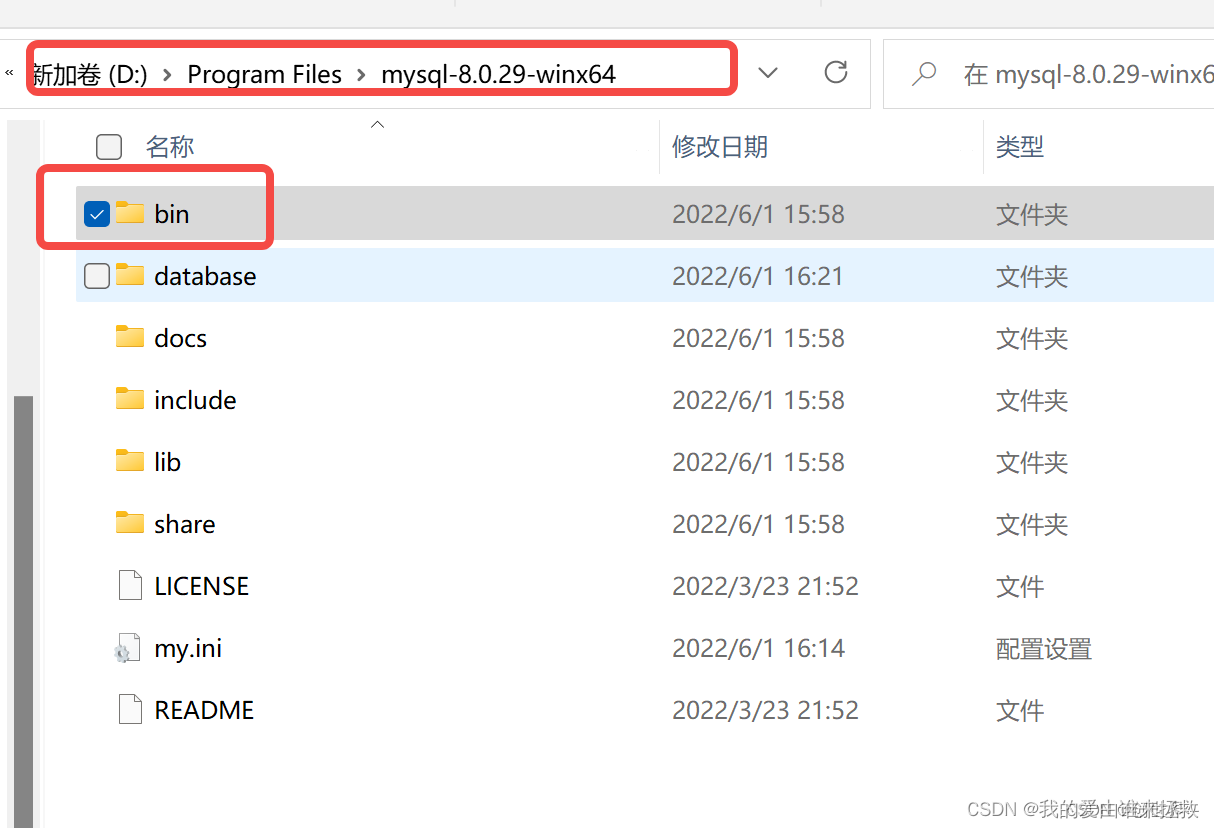Toggle the select-all checkbox in header
The height and width of the screenshot is (828, 1214).
[109, 147]
